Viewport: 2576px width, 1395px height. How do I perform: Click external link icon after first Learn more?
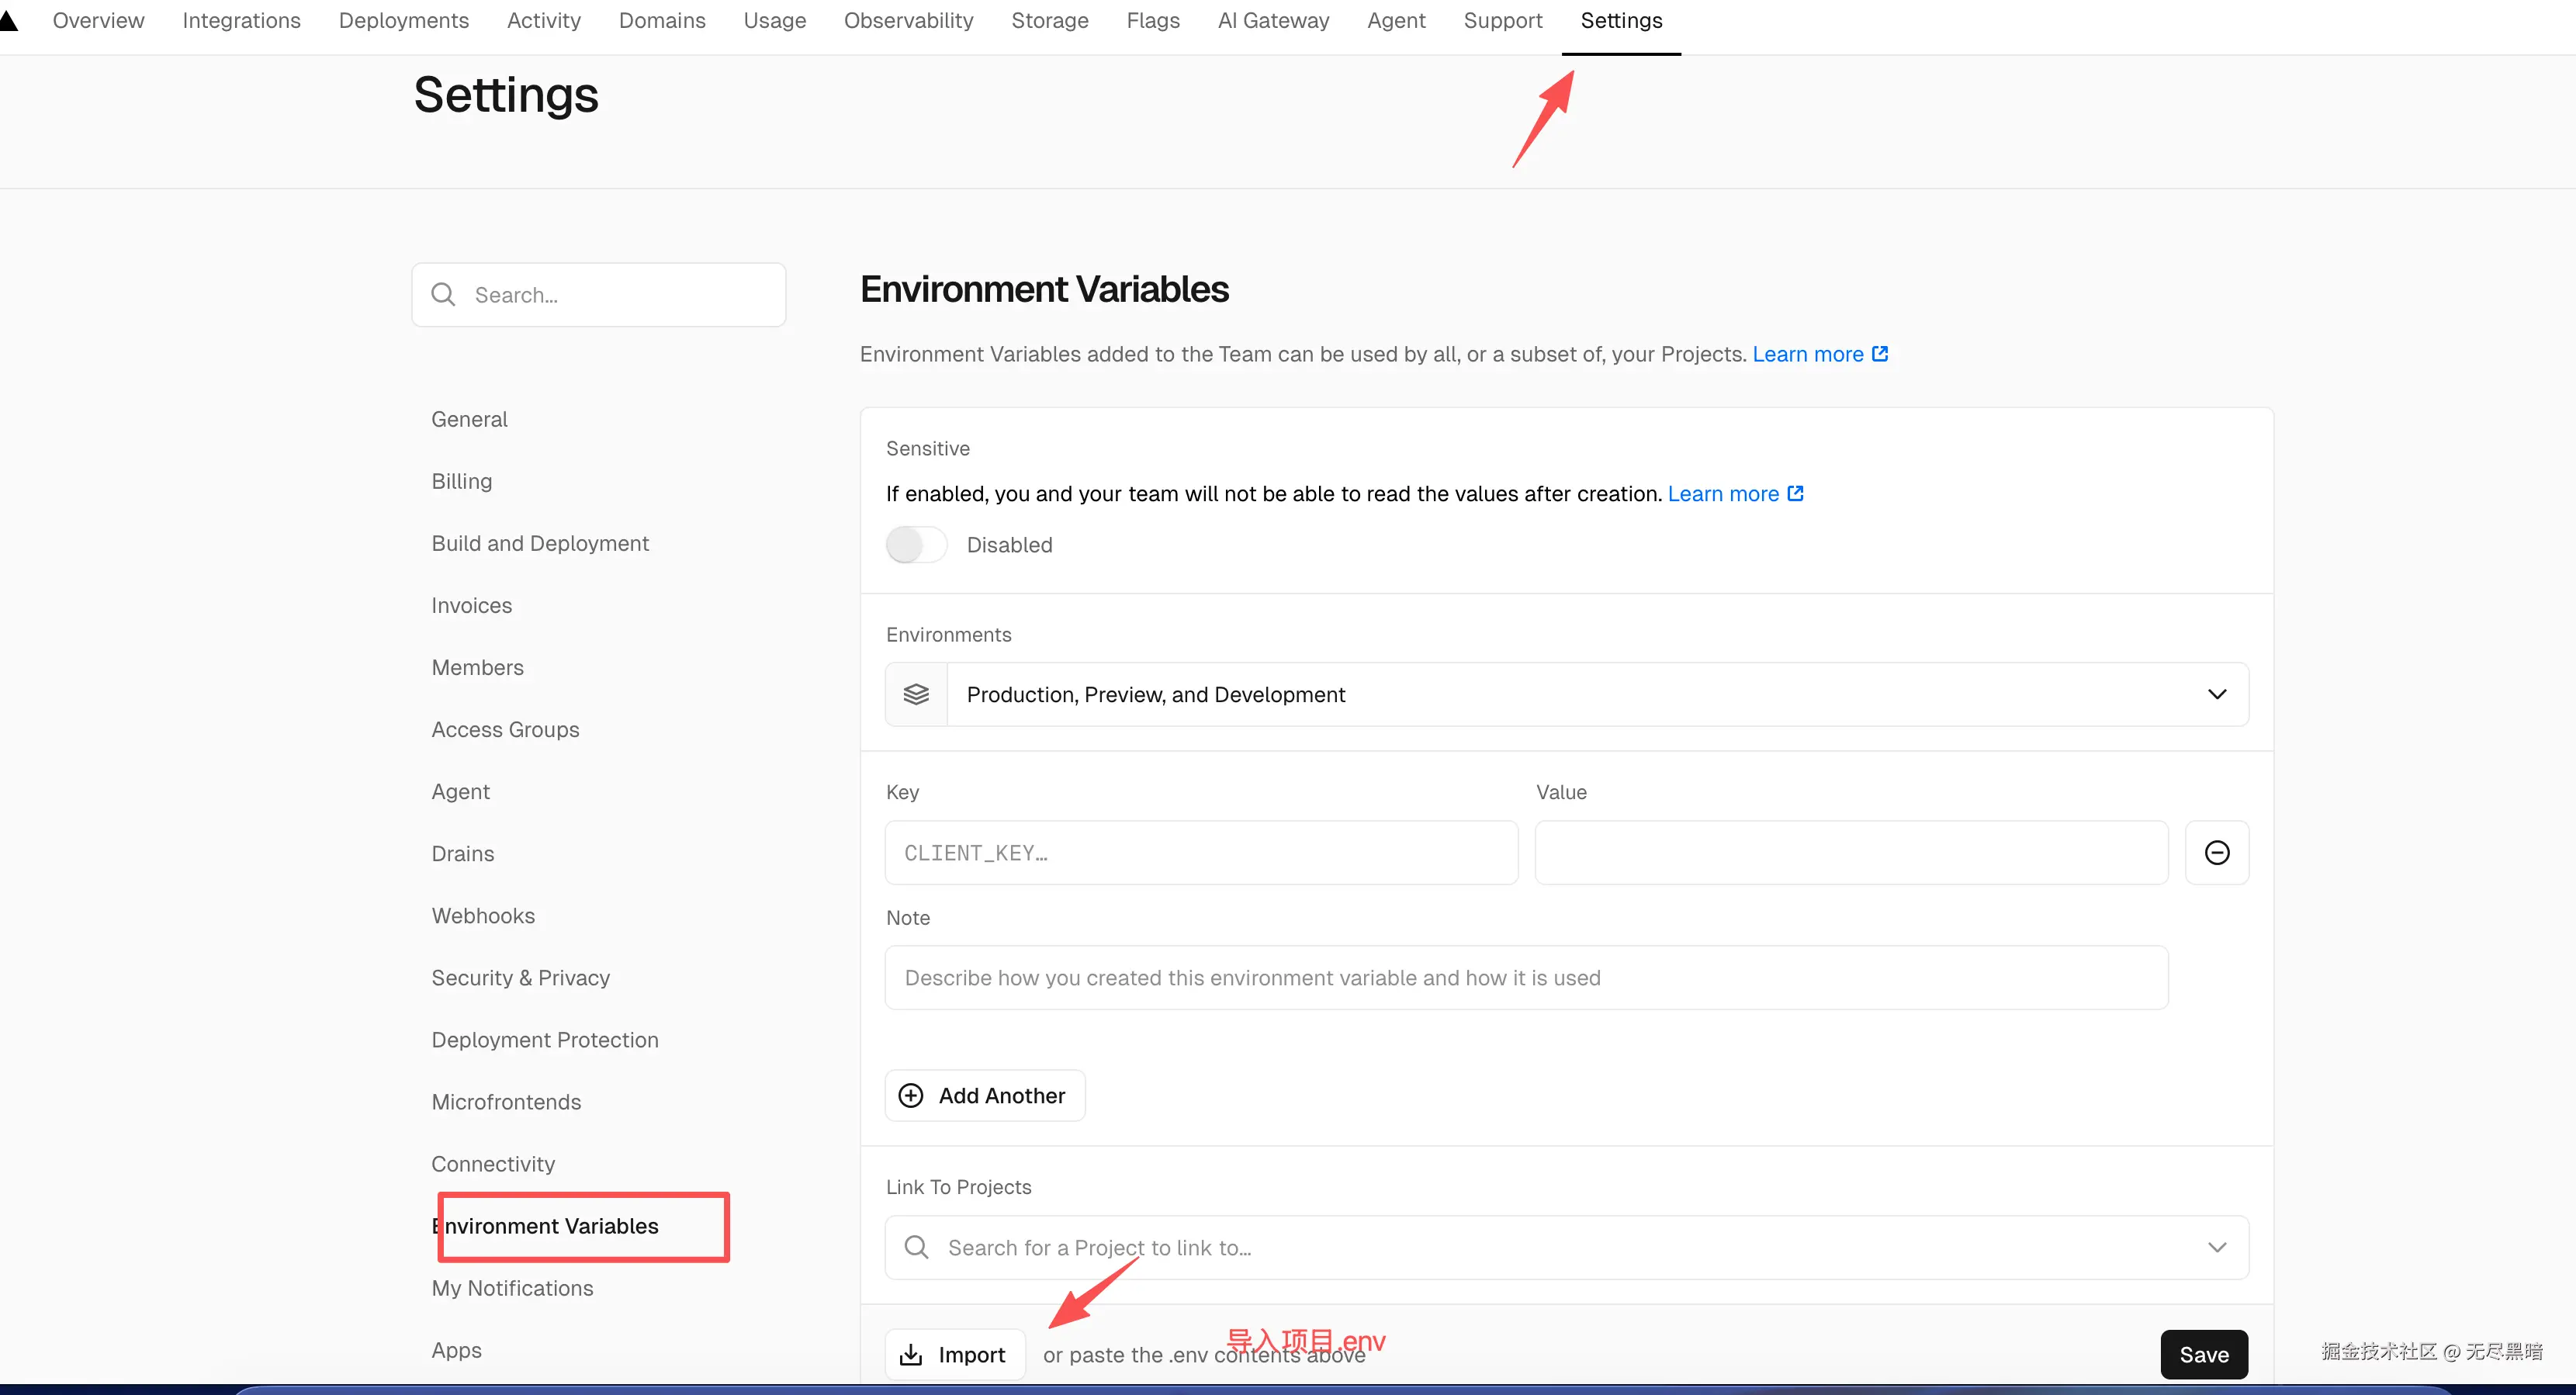point(1880,354)
